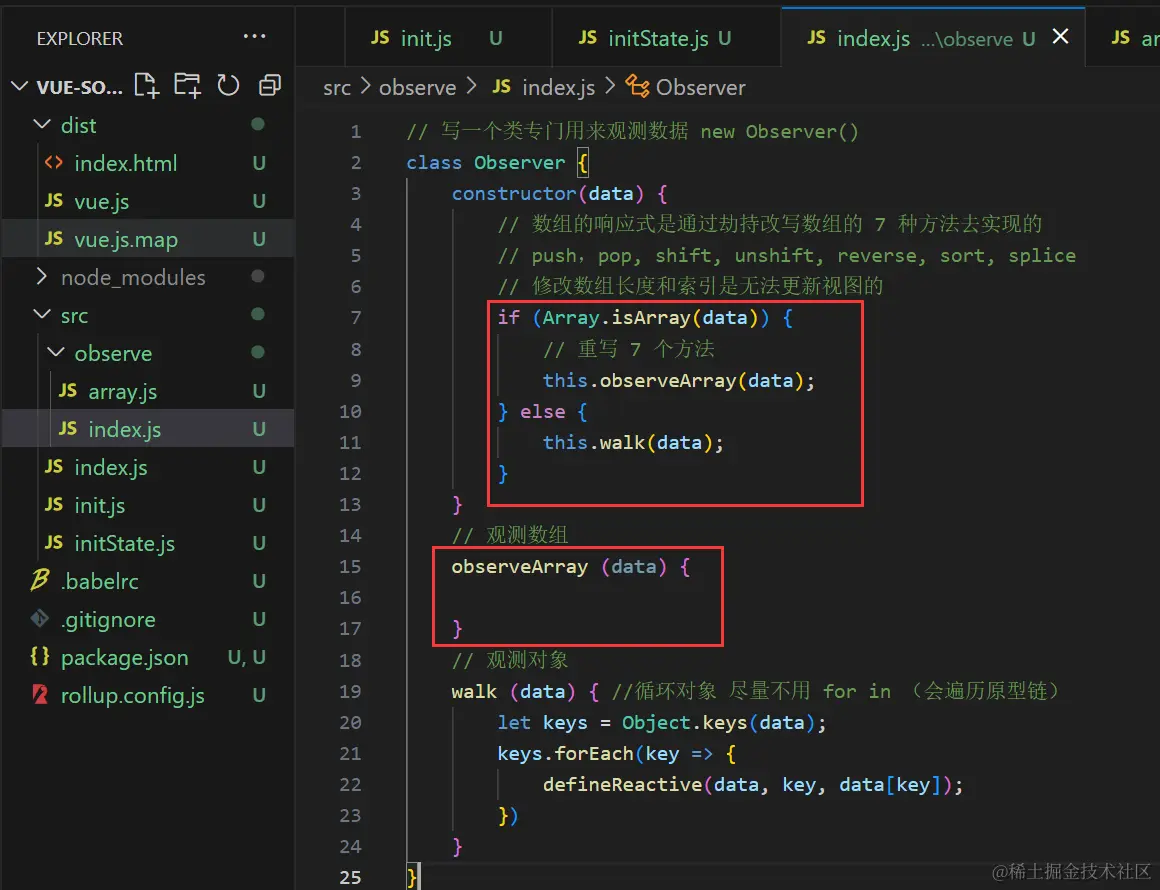Screen dimensions: 1160x890
Task: Click the JS icon beside array.js
Action: pyautogui.click(x=67, y=391)
